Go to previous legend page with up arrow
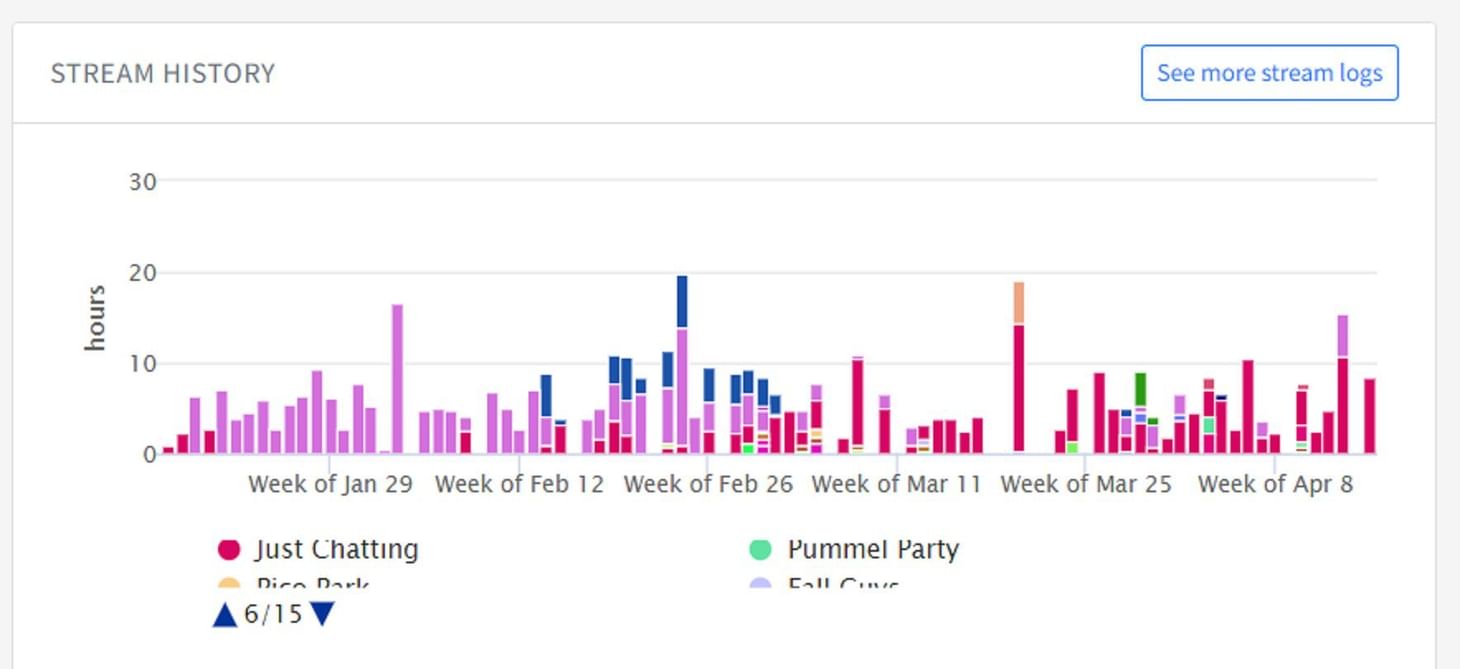 (x=225, y=614)
